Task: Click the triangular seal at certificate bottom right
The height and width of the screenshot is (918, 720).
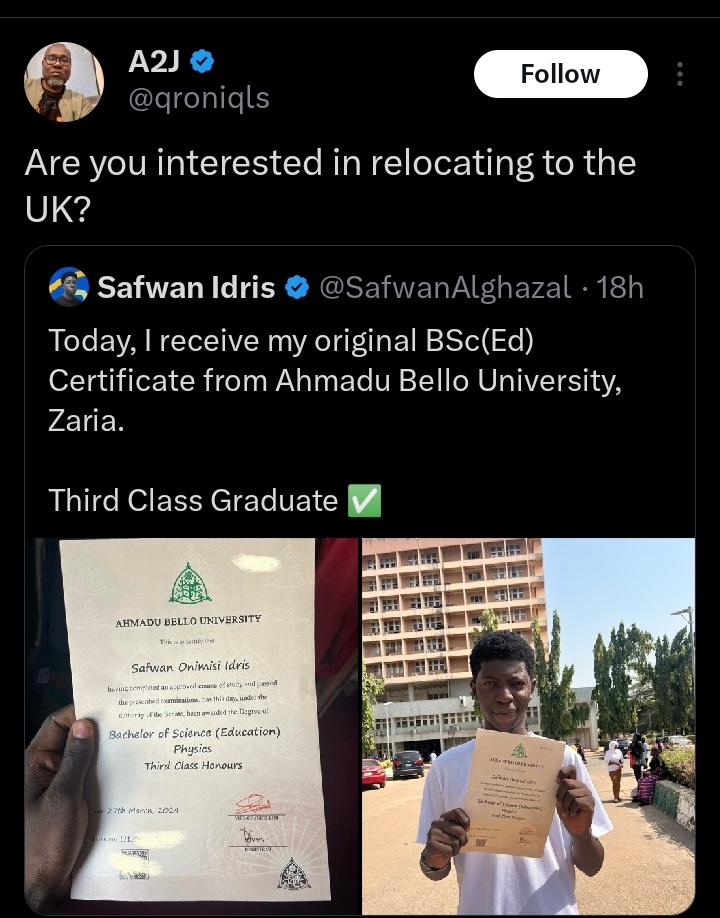Action: click(294, 873)
